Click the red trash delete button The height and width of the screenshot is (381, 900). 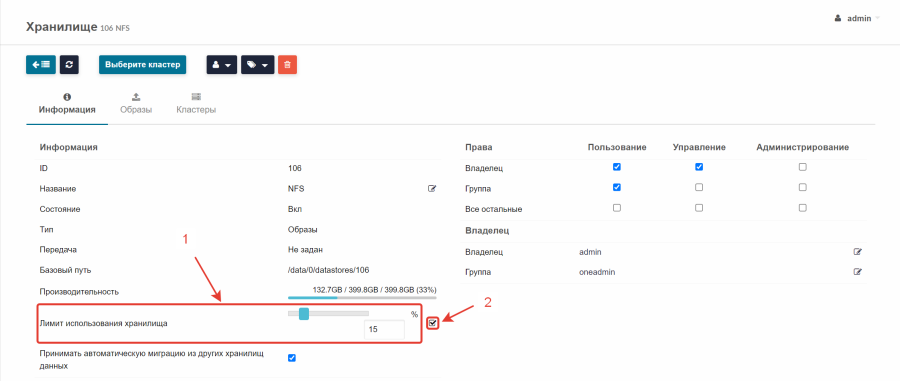(288, 65)
